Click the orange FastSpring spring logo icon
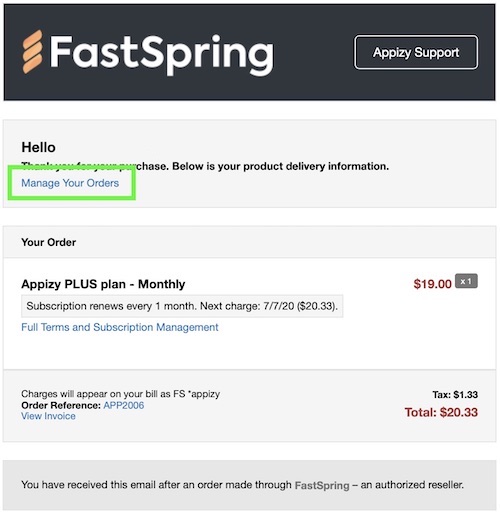Screen dimensions: 500x514 tap(33, 52)
